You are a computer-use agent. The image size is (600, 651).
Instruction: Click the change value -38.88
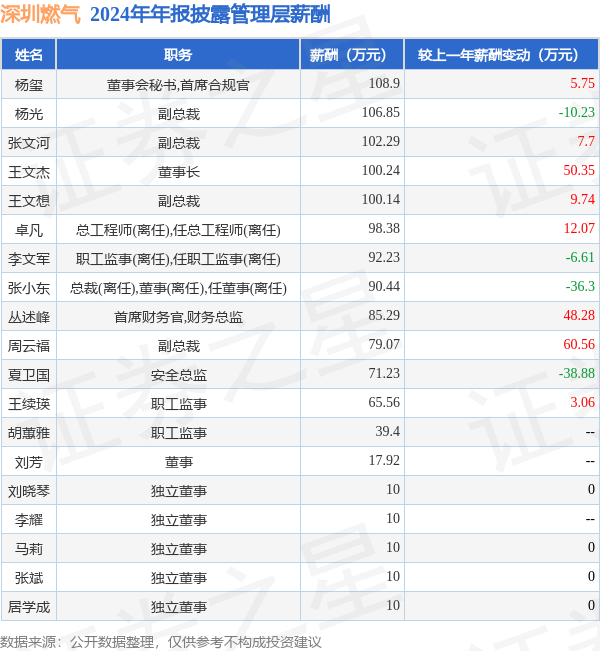click(x=577, y=373)
